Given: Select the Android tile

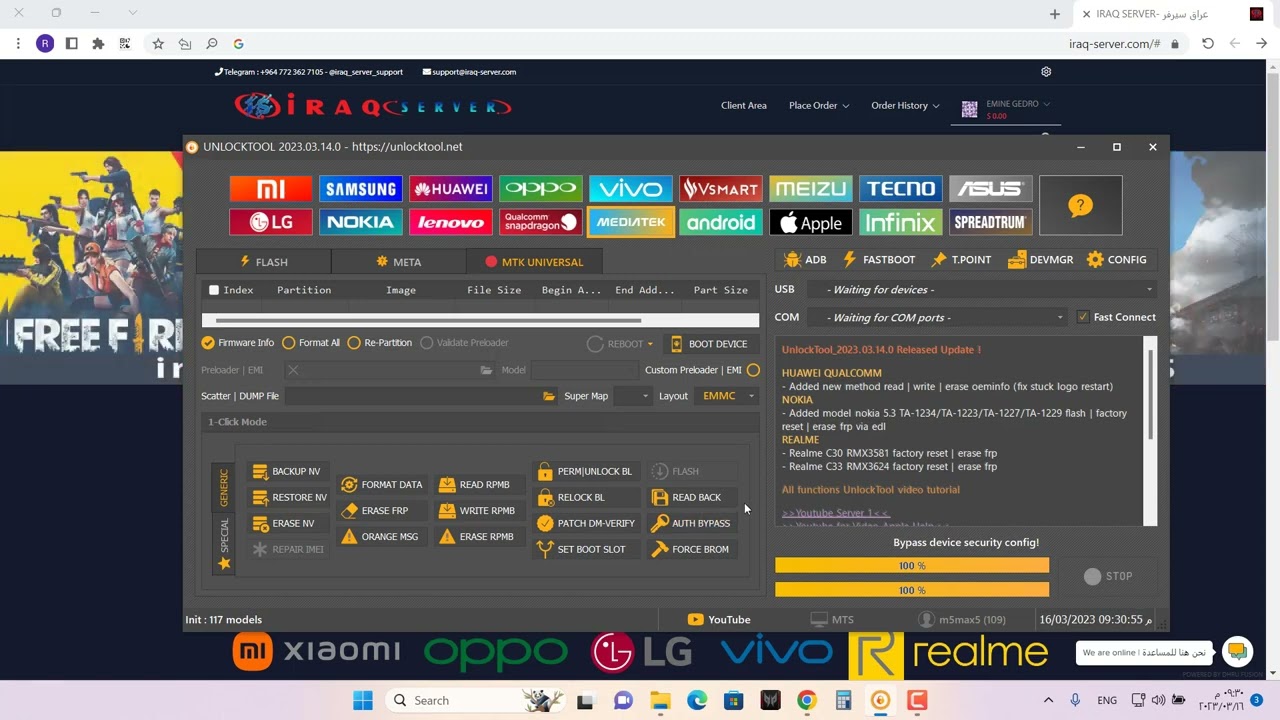Looking at the screenshot, I should point(721,222).
